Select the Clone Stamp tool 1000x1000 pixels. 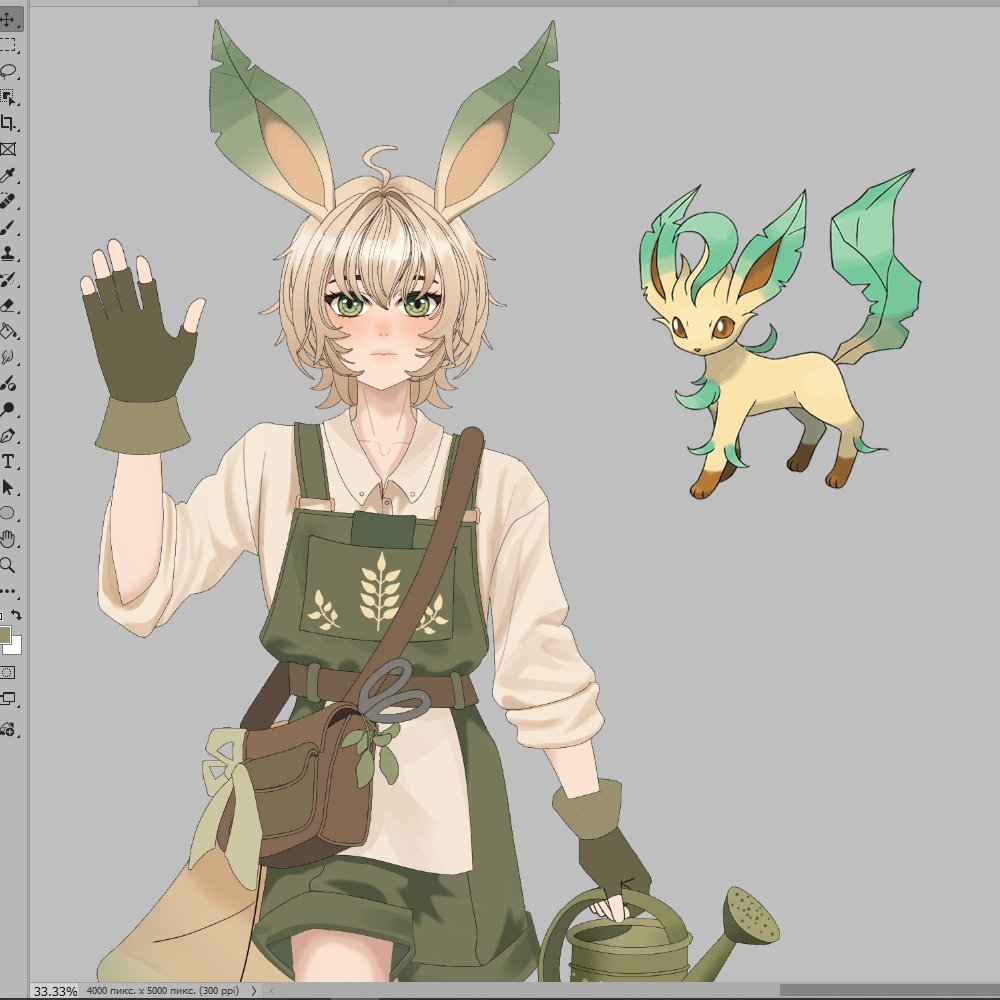pos(8,254)
